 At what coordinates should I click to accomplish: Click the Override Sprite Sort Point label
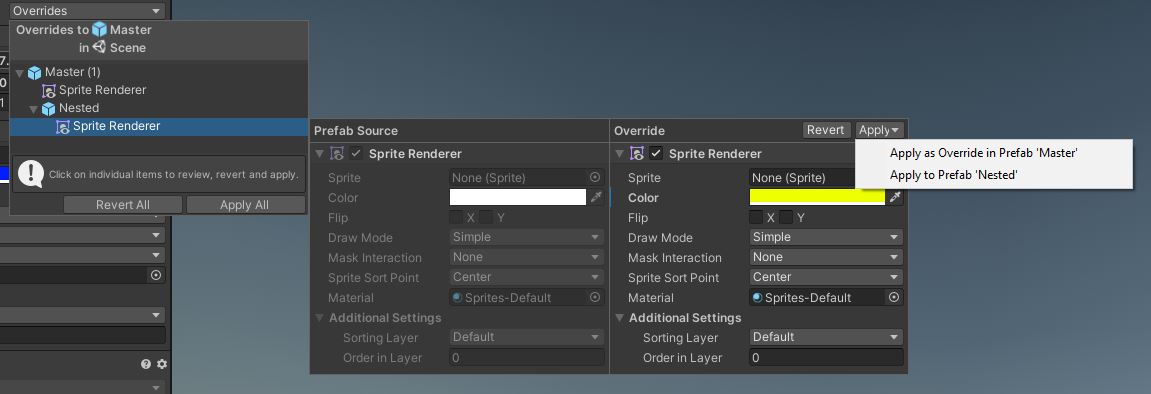click(x=673, y=277)
